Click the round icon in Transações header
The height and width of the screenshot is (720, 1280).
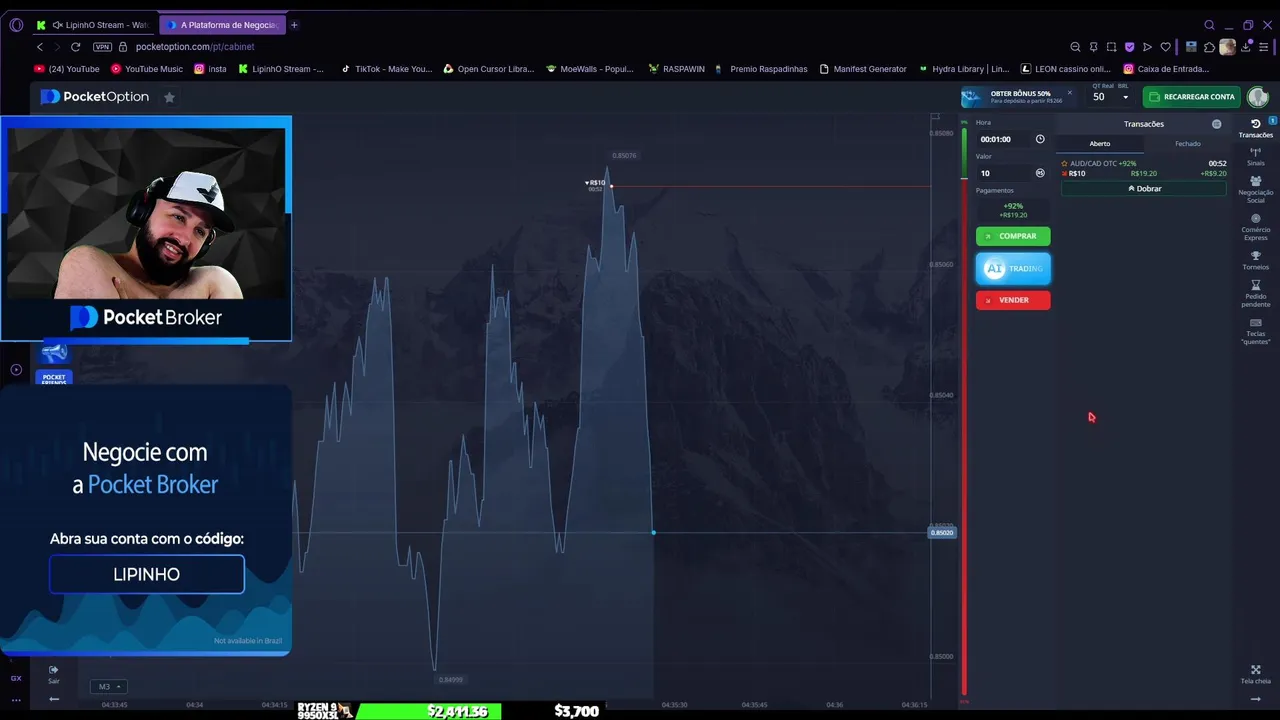[x=1216, y=124]
